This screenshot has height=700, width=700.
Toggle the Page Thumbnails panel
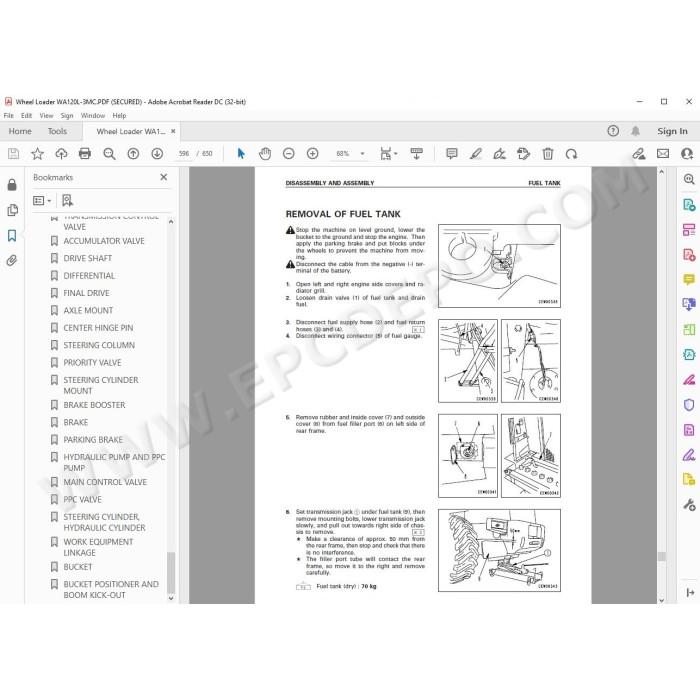point(12,210)
